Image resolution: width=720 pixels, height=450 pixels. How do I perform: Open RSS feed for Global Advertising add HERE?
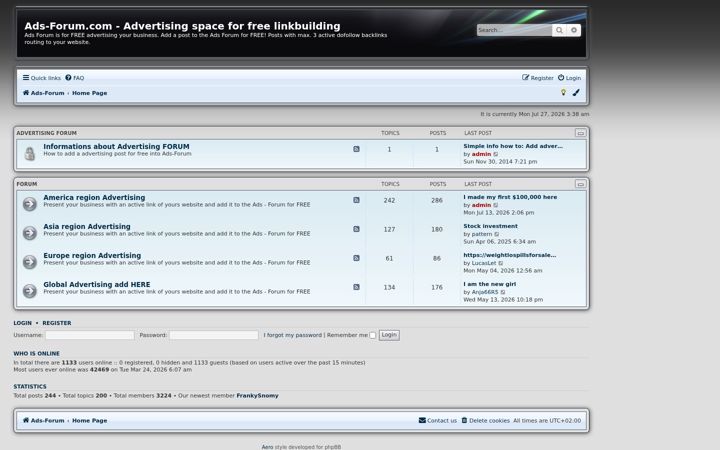(x=356, y=287)
